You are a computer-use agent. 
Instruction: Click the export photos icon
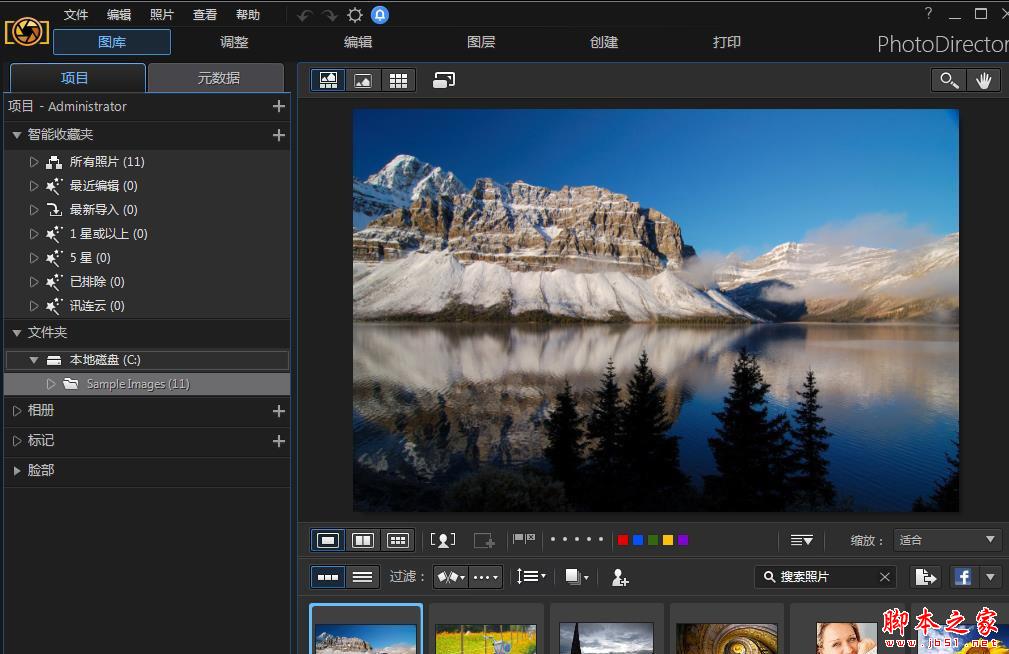point(926,577)
